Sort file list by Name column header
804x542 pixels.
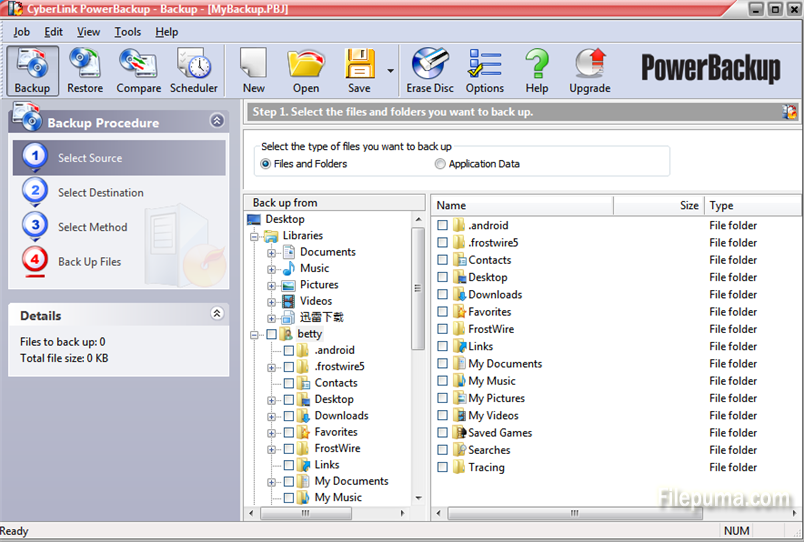(522, 205)
